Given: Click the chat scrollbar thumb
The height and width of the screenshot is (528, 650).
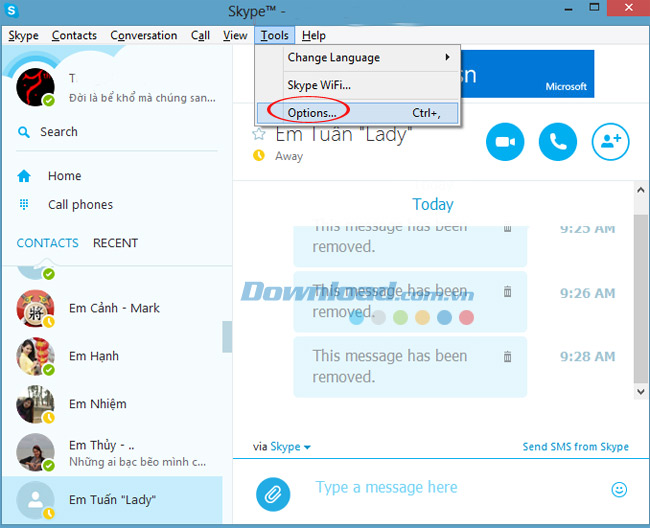Looking at the screenshot, I should [640, 298].
